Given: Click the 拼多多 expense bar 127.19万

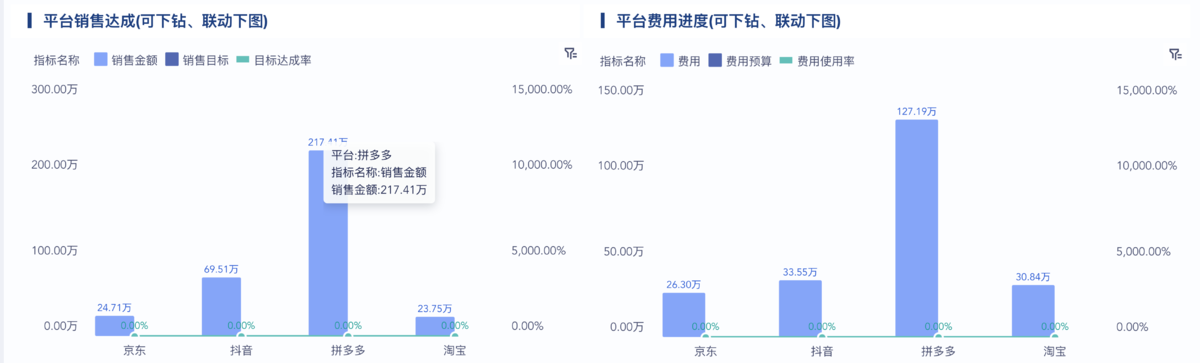Looking at the screenshot, I should click(x=917, y=228).
